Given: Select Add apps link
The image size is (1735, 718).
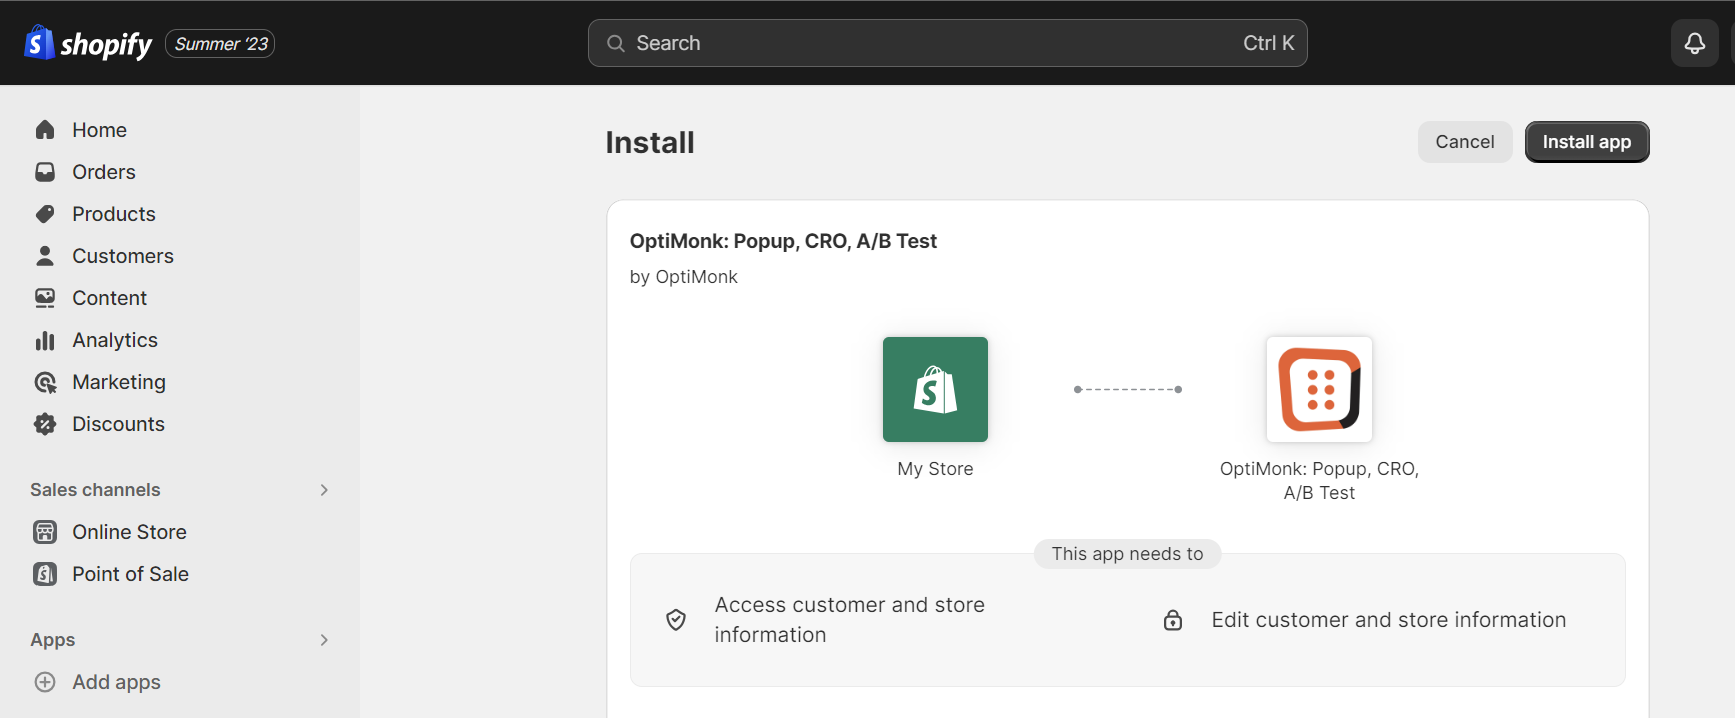Looking at the screenshot, I should (116, 682).
